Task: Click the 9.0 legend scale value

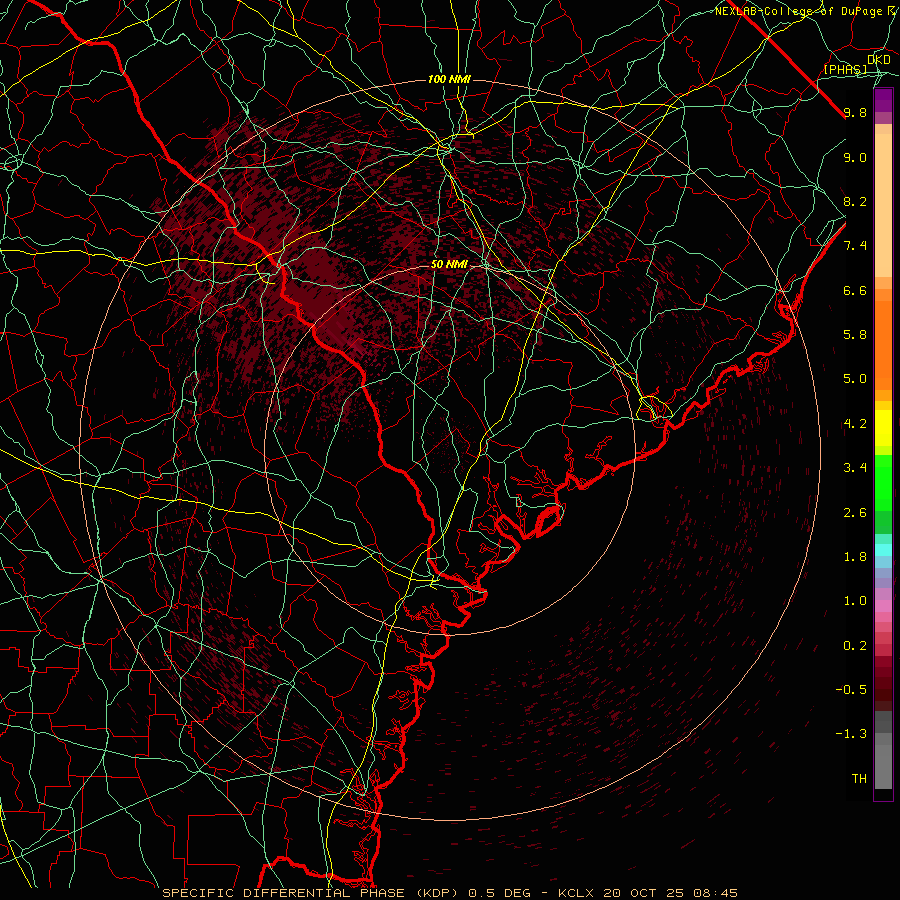Action: click(x=855, y=157)
